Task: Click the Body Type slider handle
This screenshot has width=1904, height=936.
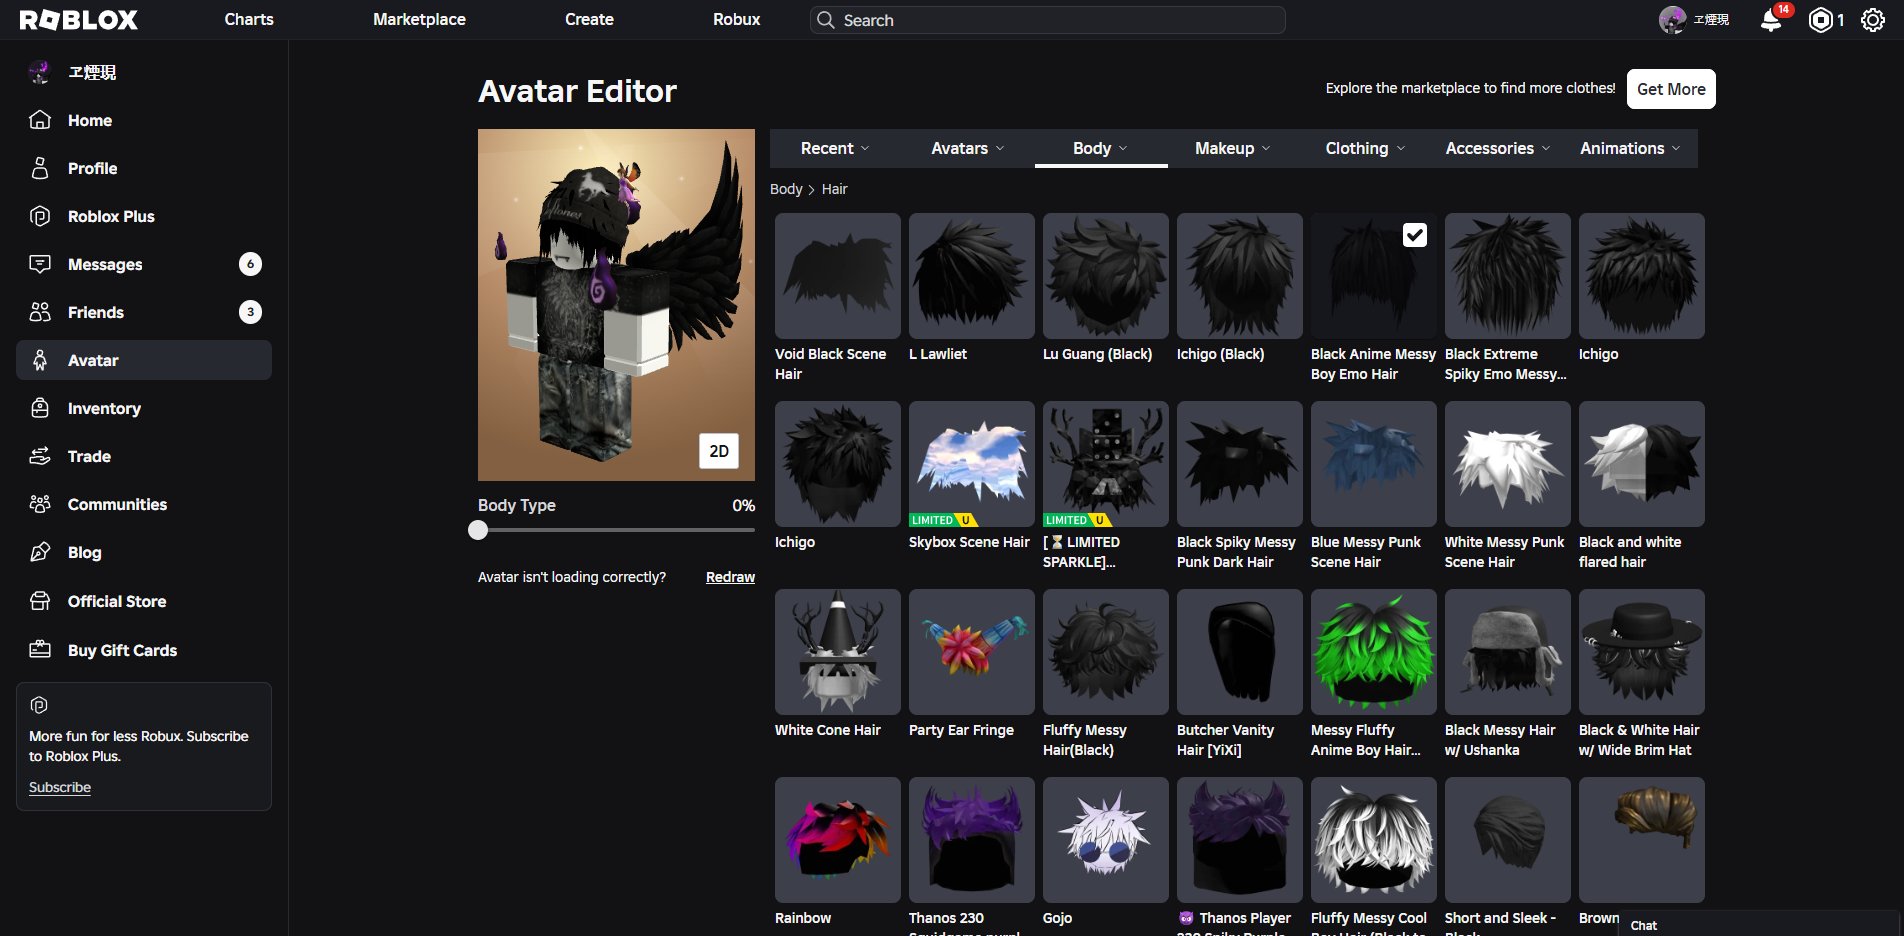Action: [478, 530]
